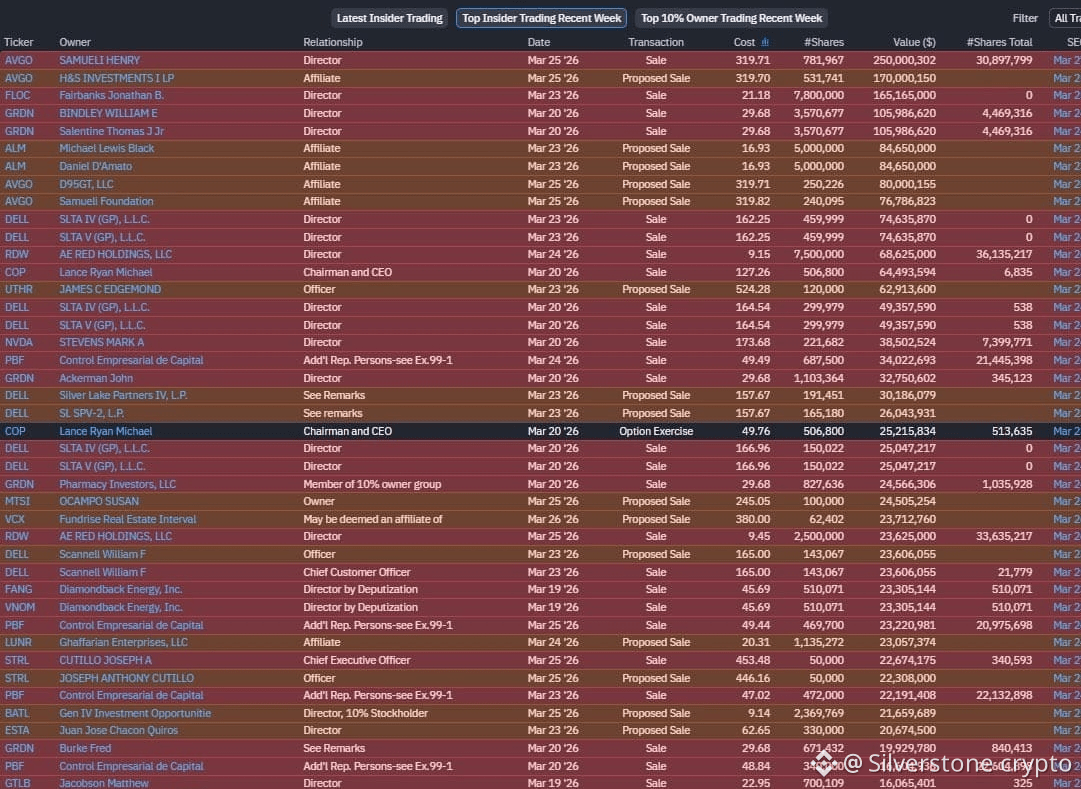Image resolution: width=1081 pixels, height=789 pixels.
Task: Click the #Shares Total column header
Action: click(1000, 42)
